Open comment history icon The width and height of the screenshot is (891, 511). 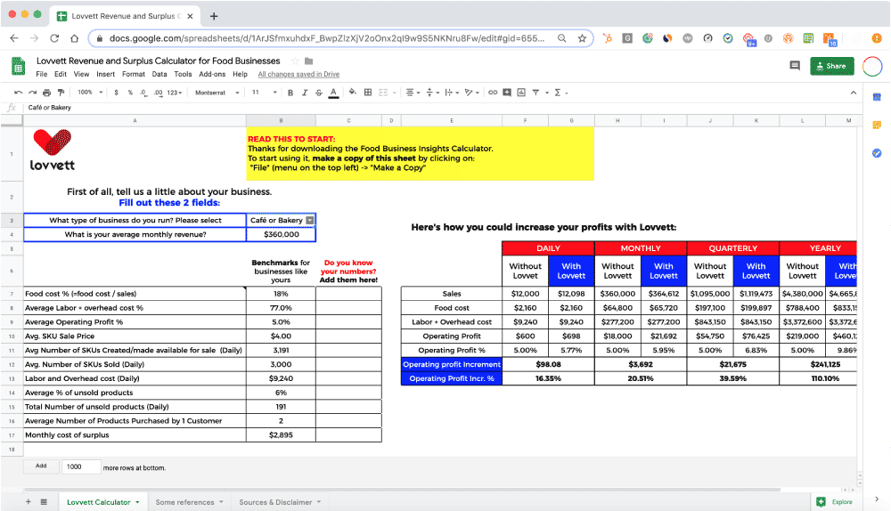coord(795,66)
